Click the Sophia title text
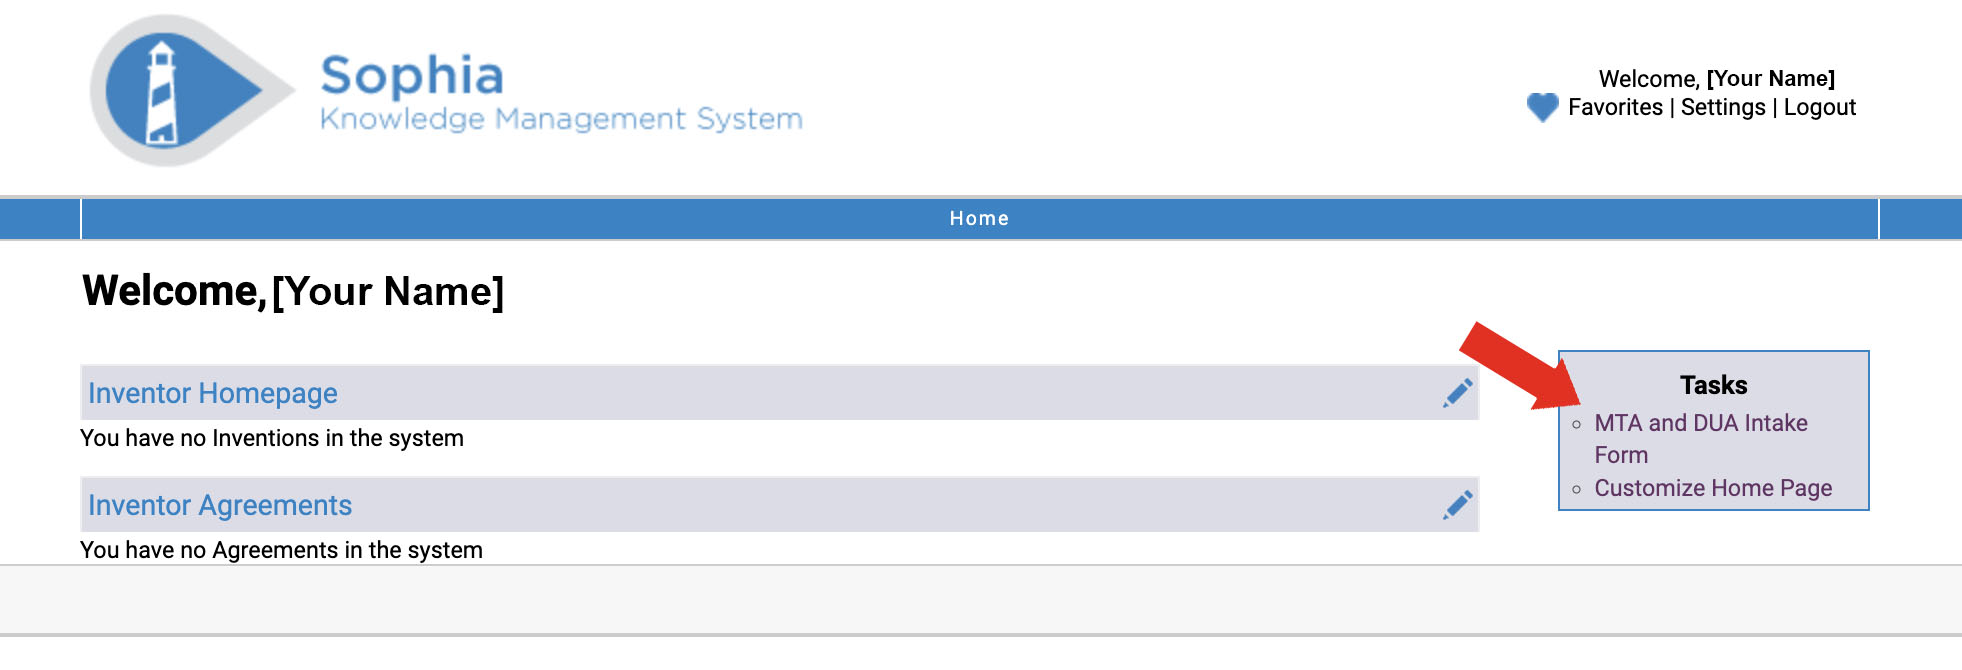Screen dimensions: 1962x670 412,76
